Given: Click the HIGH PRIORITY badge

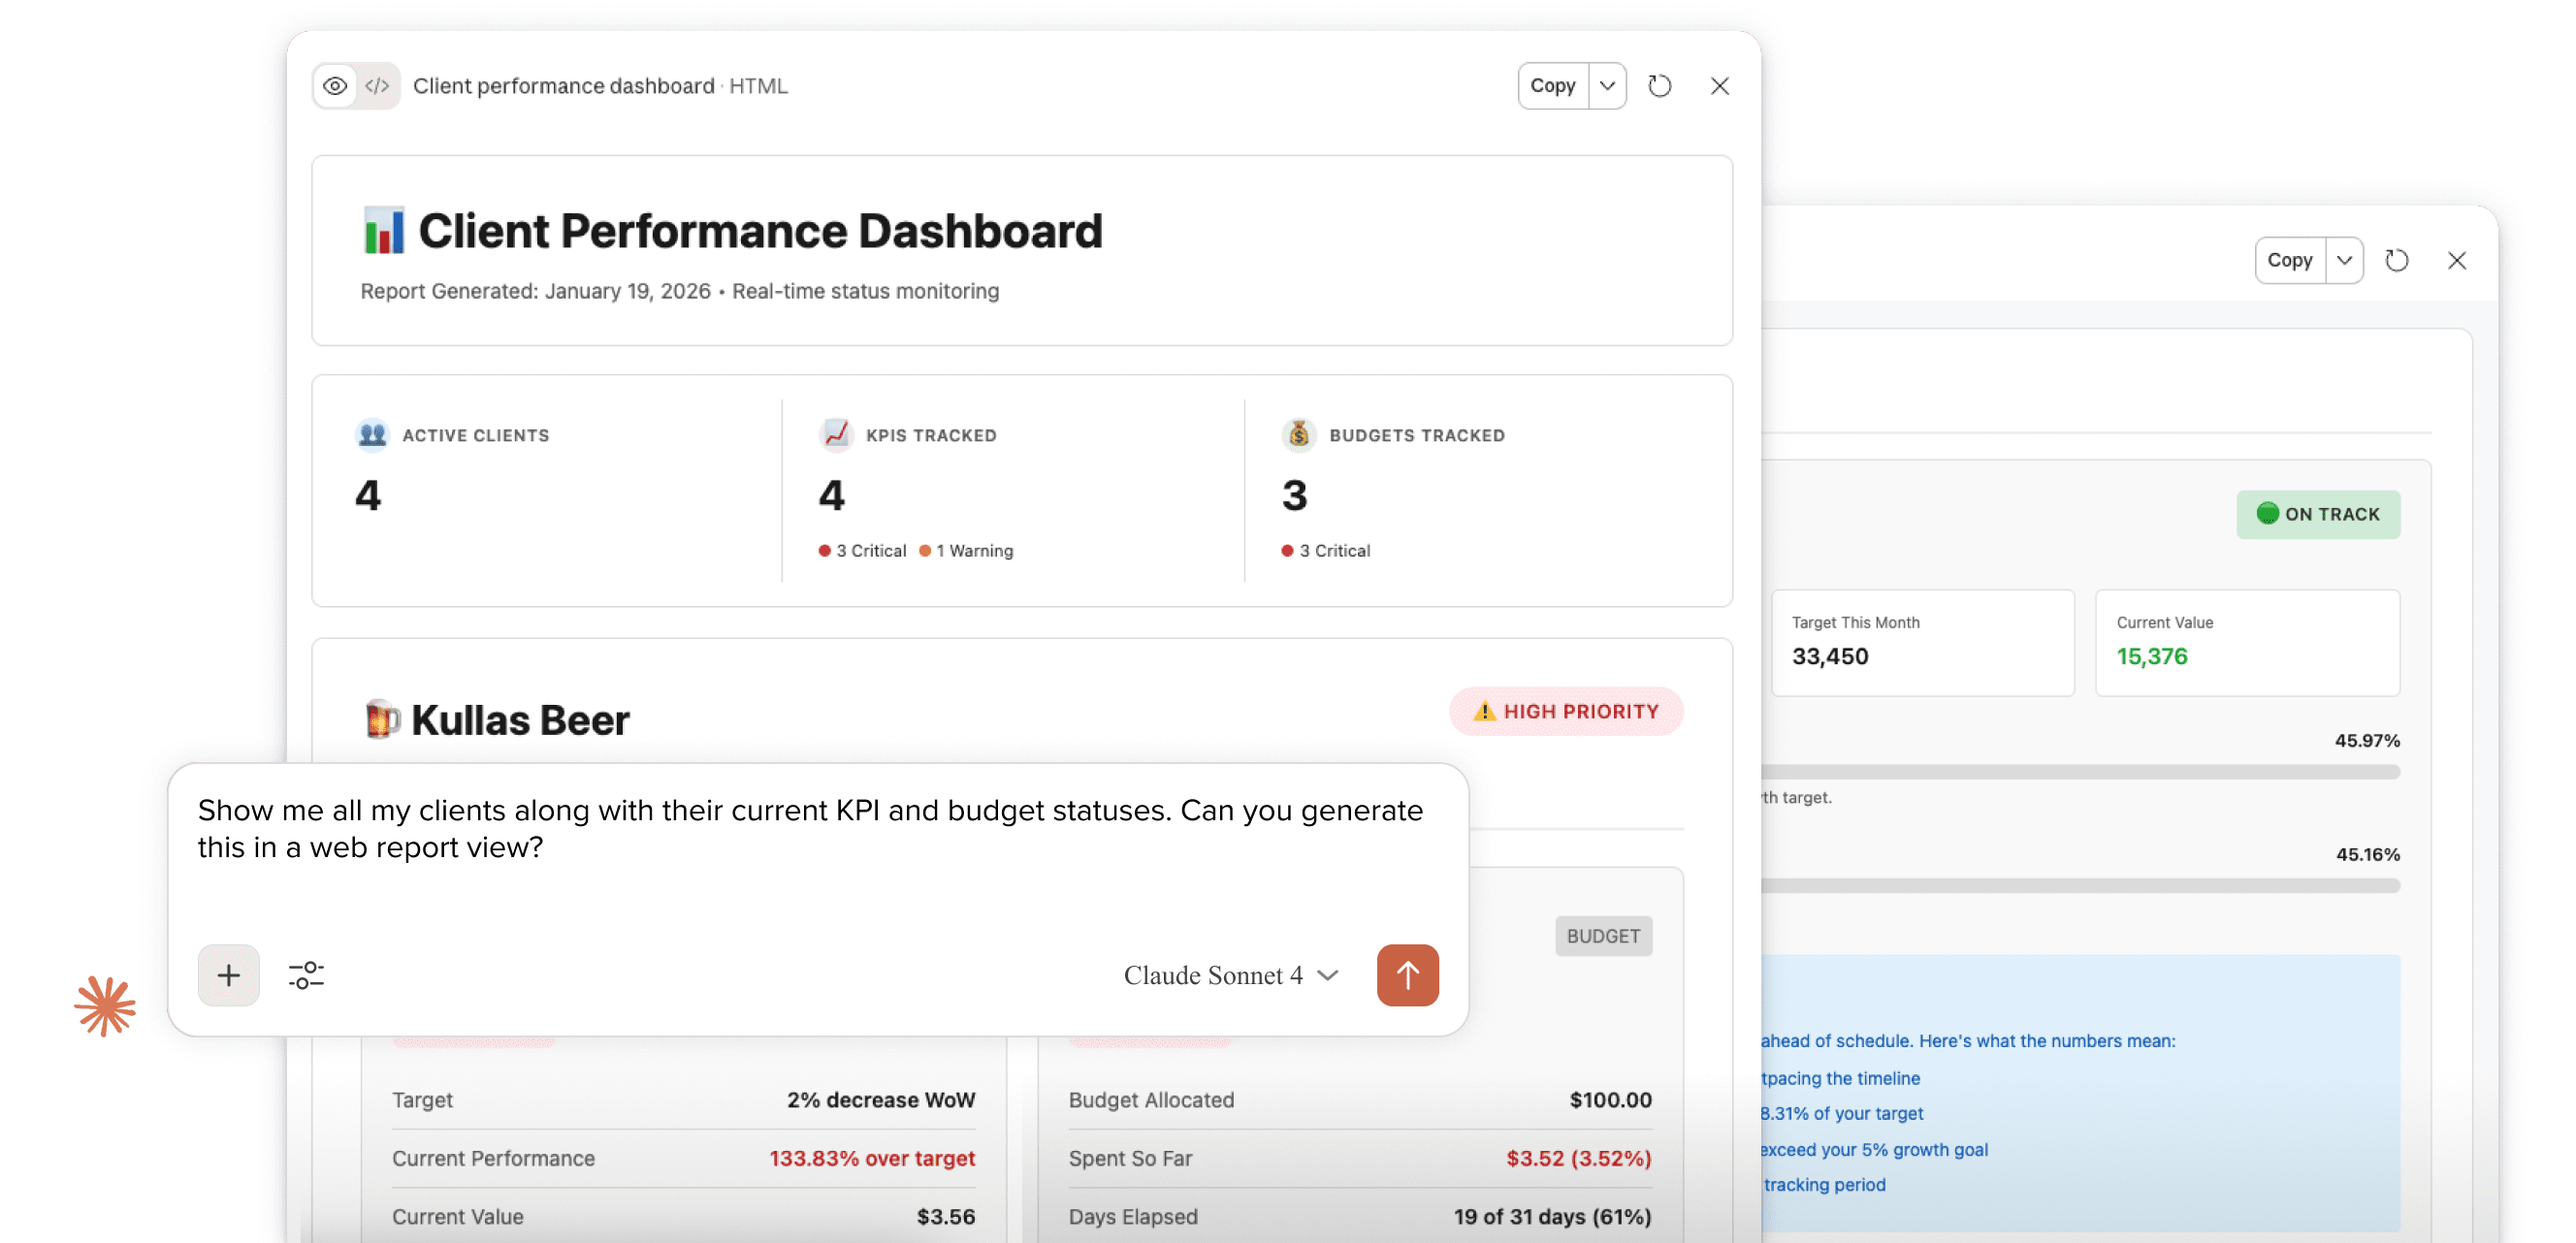Looking at the screenshot, I should tap(1566, 711).
